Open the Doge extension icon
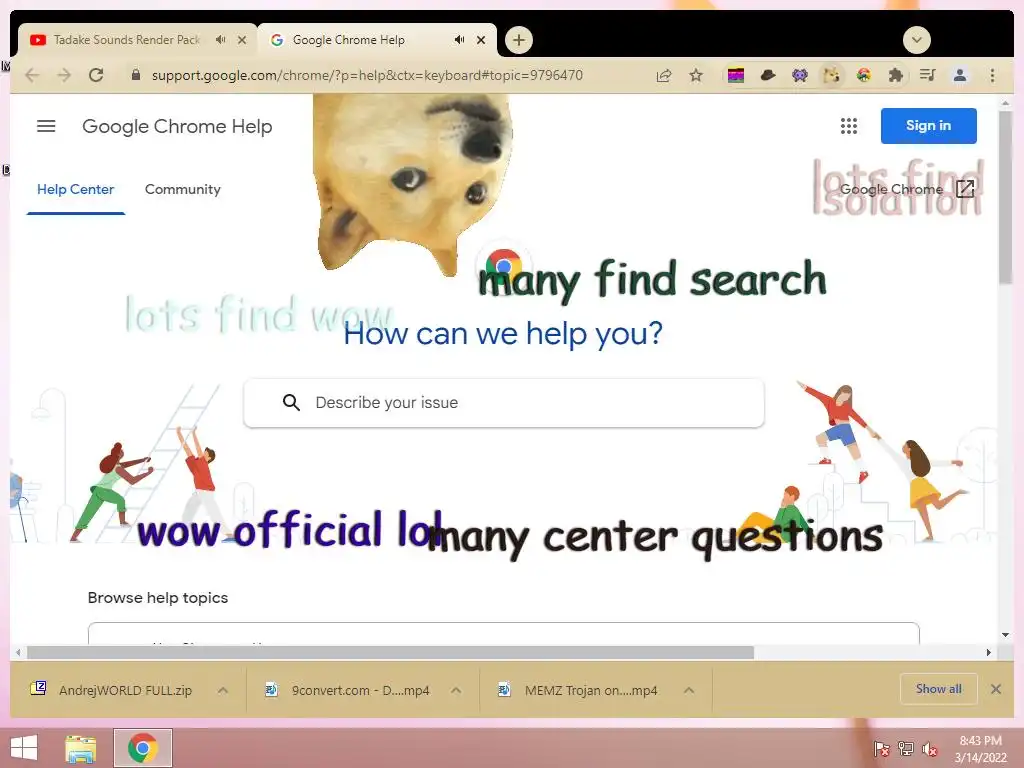The width and height of the screenshot is (1024, 768). (x=831, y=76)
